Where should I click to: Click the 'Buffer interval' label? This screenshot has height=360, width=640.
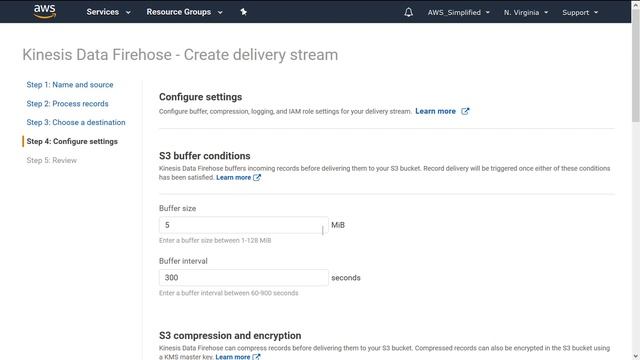click(183, 261)
